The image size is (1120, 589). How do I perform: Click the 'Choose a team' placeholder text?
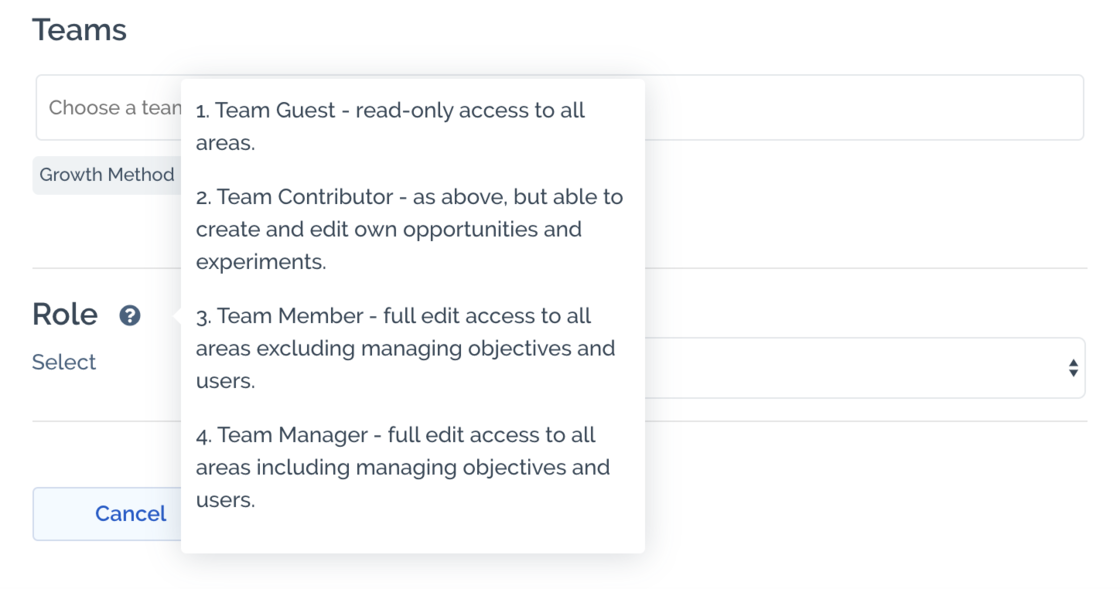point(114,108)
